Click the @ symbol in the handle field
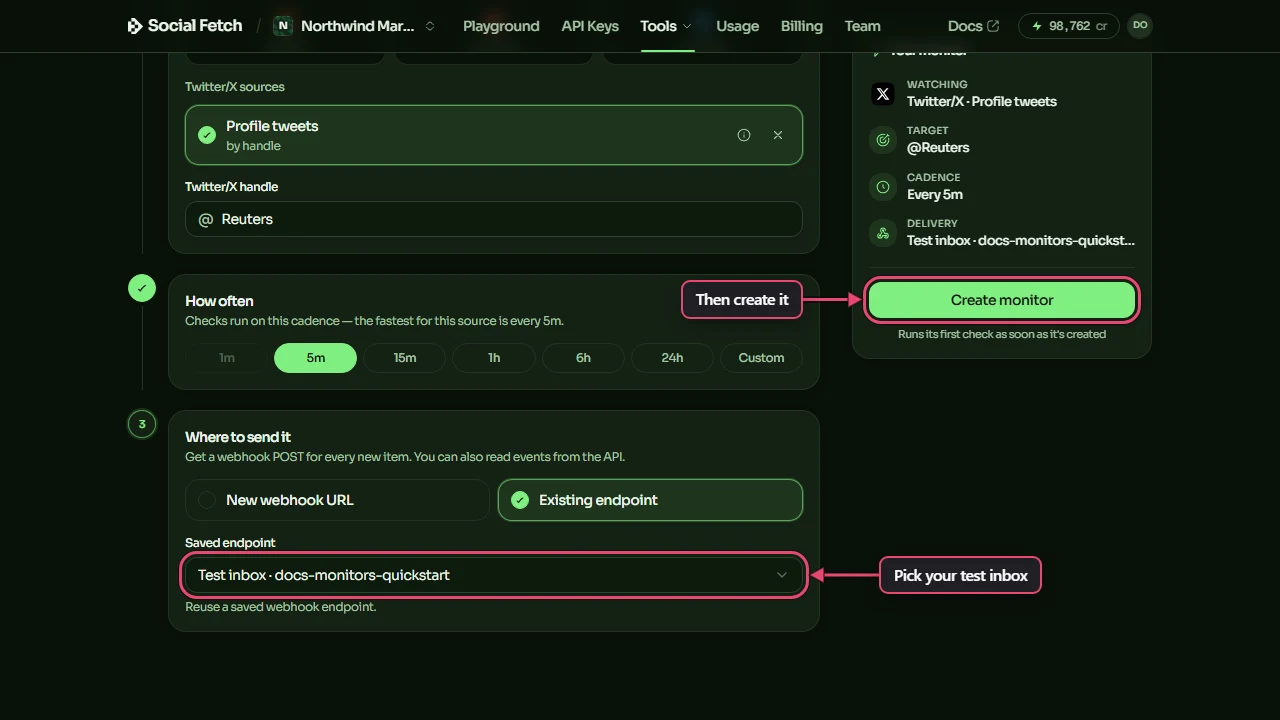This screenshot has width=1280, height=720. [206, 219]
